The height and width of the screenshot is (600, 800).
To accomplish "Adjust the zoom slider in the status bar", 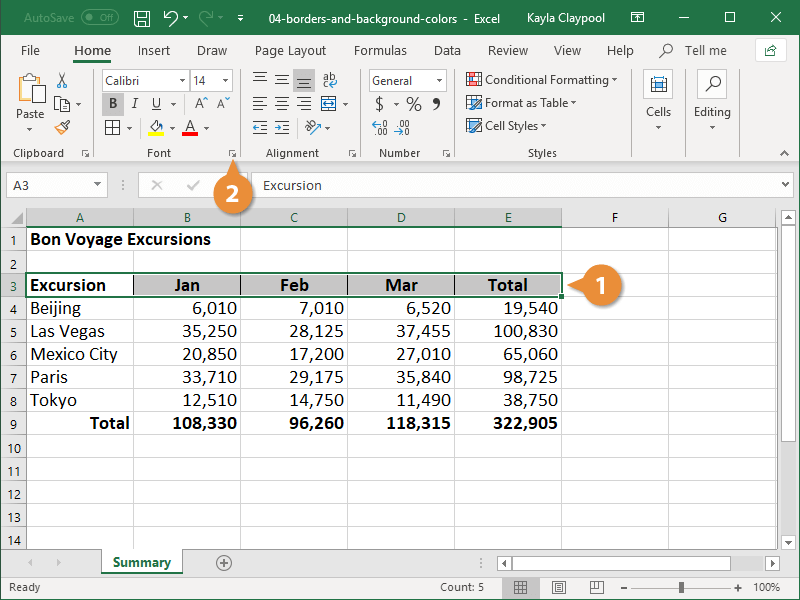I will [x=684, y=588].
